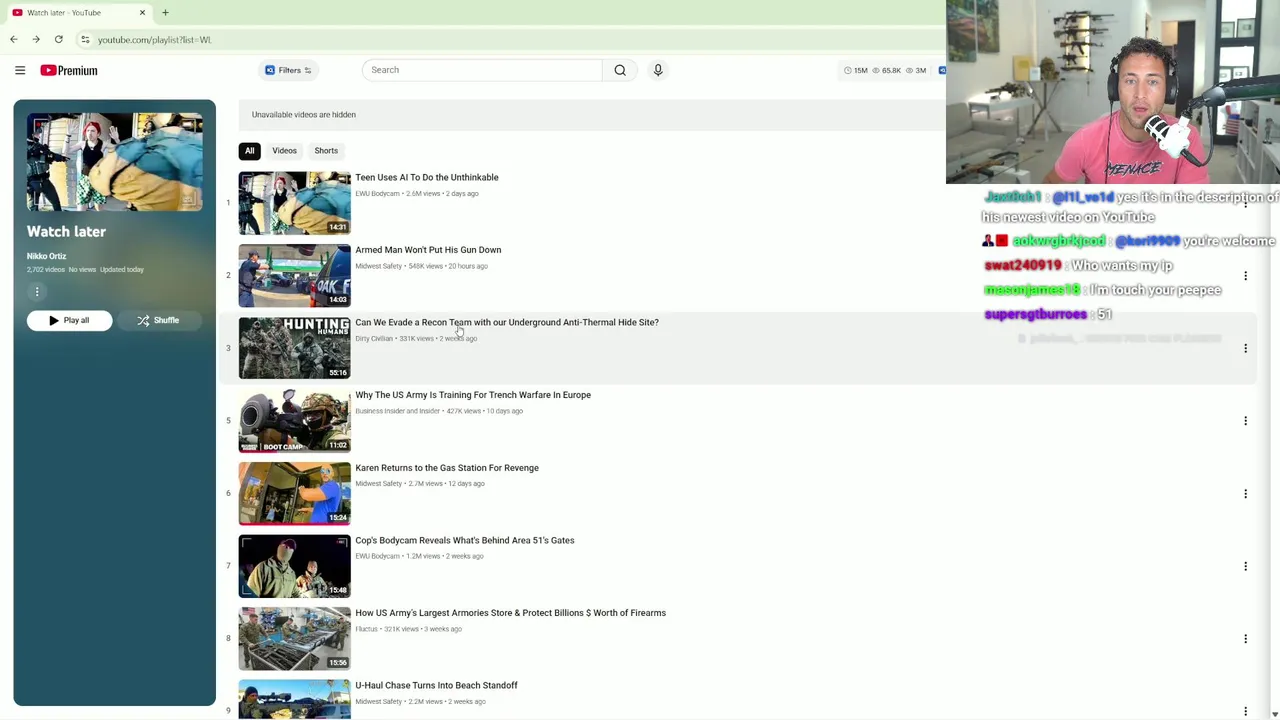Close the Watch later browser tab
This screenshot has height=720, width=1280.
[x=142, y=12]
